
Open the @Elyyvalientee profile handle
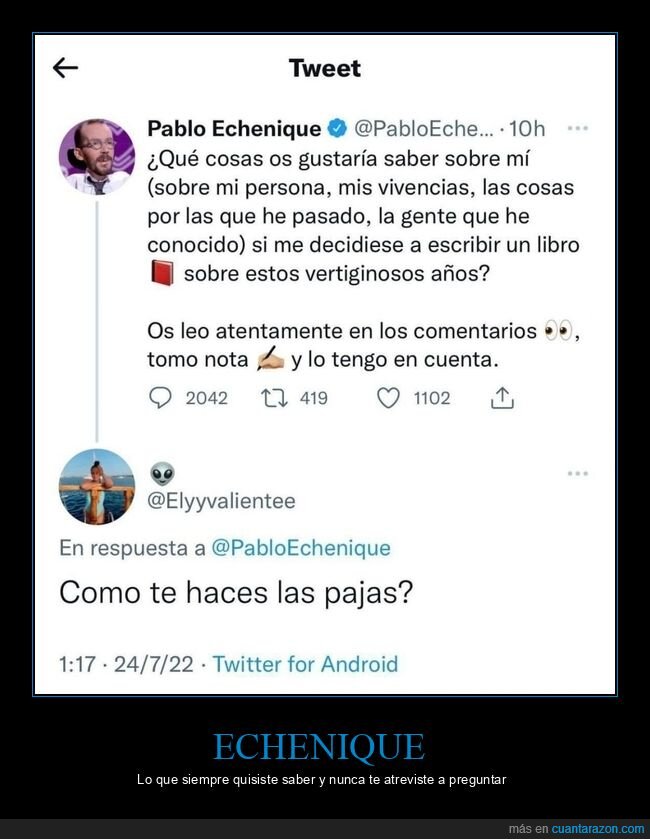221,501
